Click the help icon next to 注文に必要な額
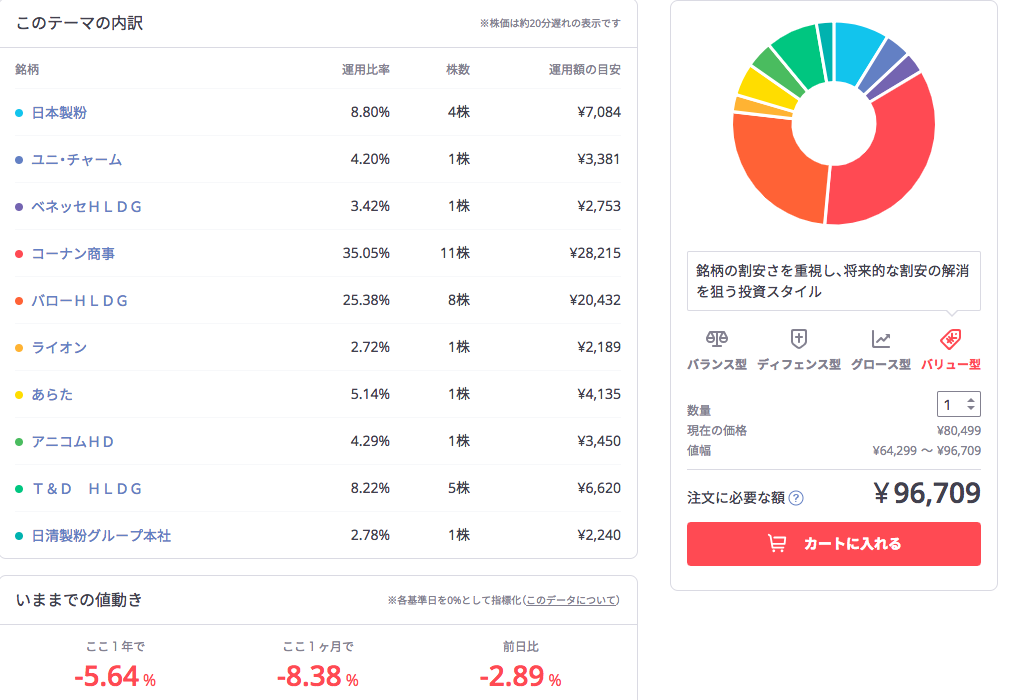The width and height of the screenshot is (1033, 700). [796, 498]
